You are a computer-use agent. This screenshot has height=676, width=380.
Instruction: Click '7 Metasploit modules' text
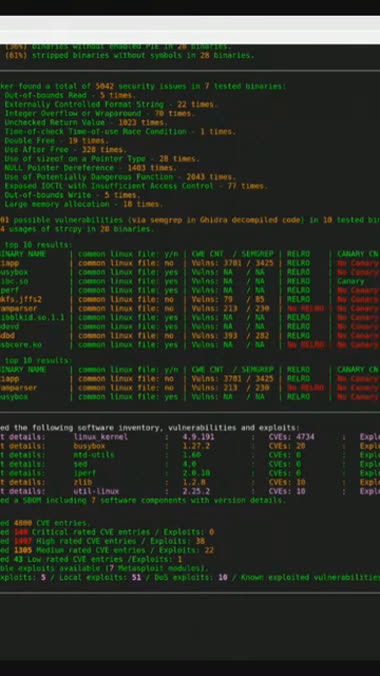157,569
